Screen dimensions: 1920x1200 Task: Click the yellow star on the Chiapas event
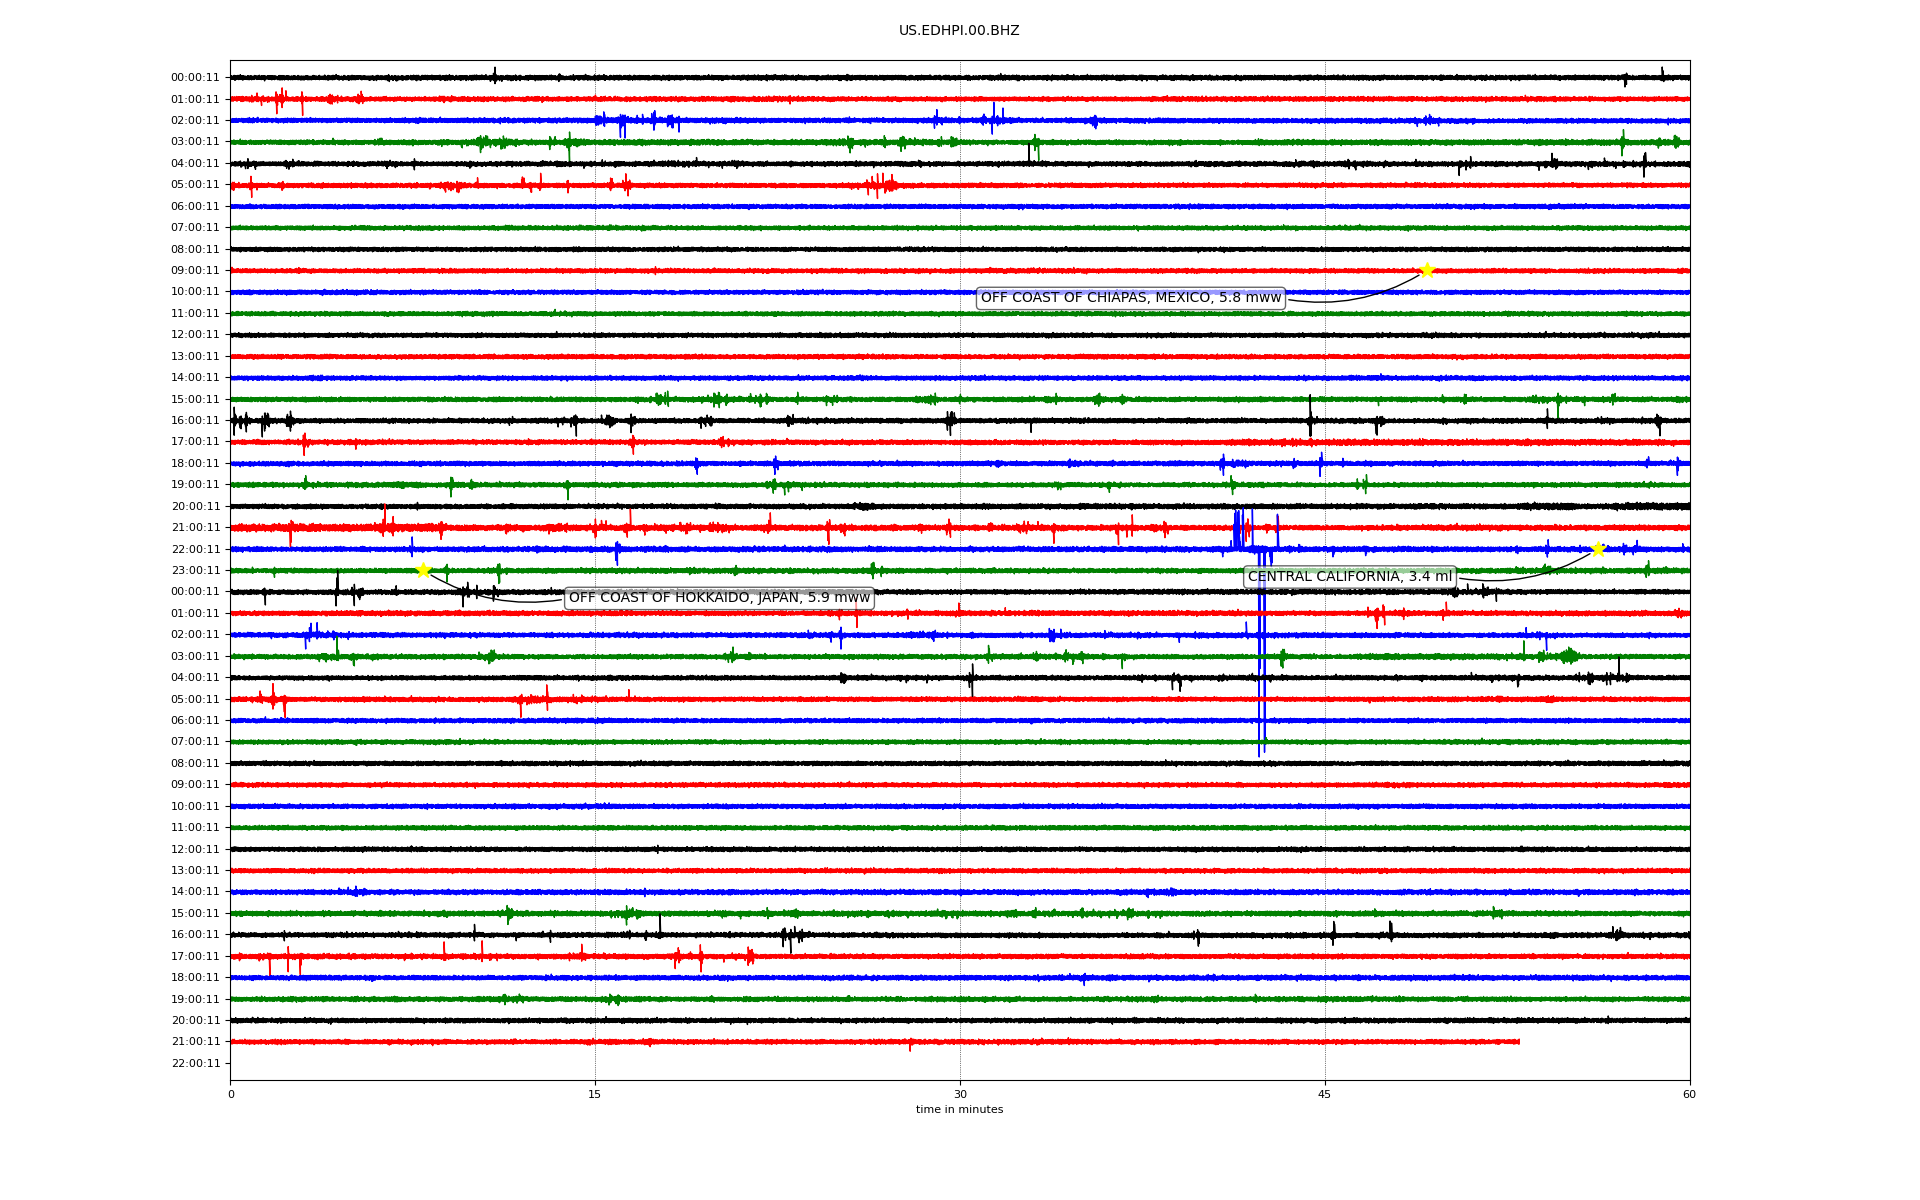(x=1427, y=270)
